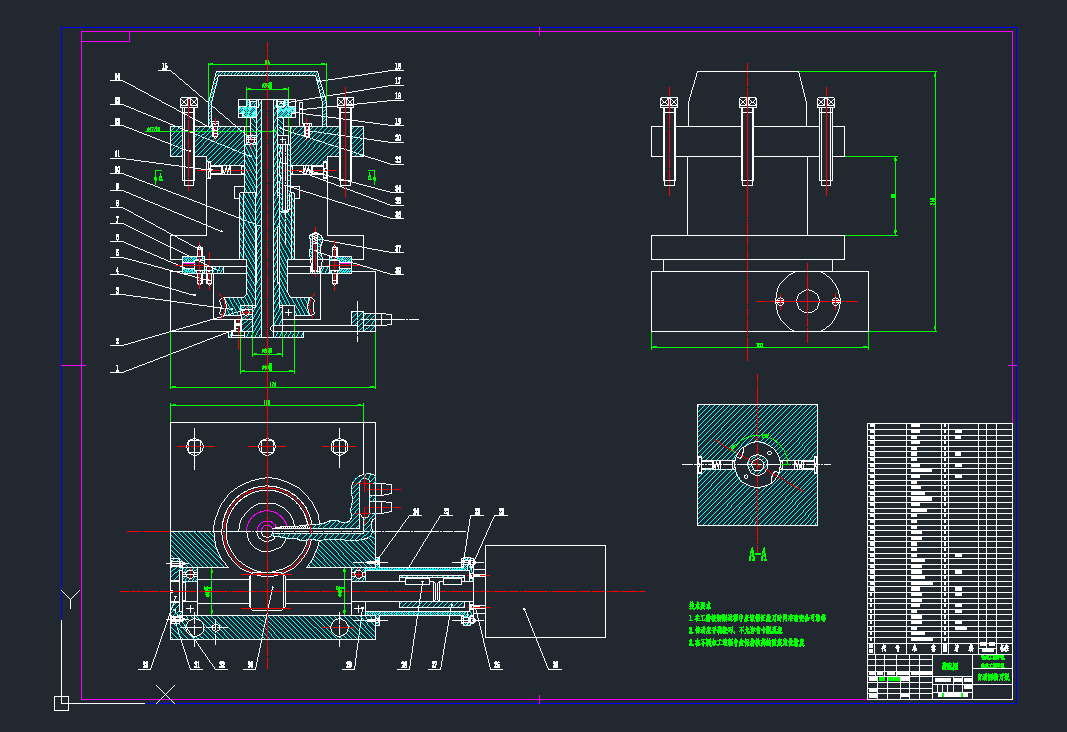Select the left bolt in the side view
Viewport: 1067px width, 732px height.
click(x=669, y=142)
